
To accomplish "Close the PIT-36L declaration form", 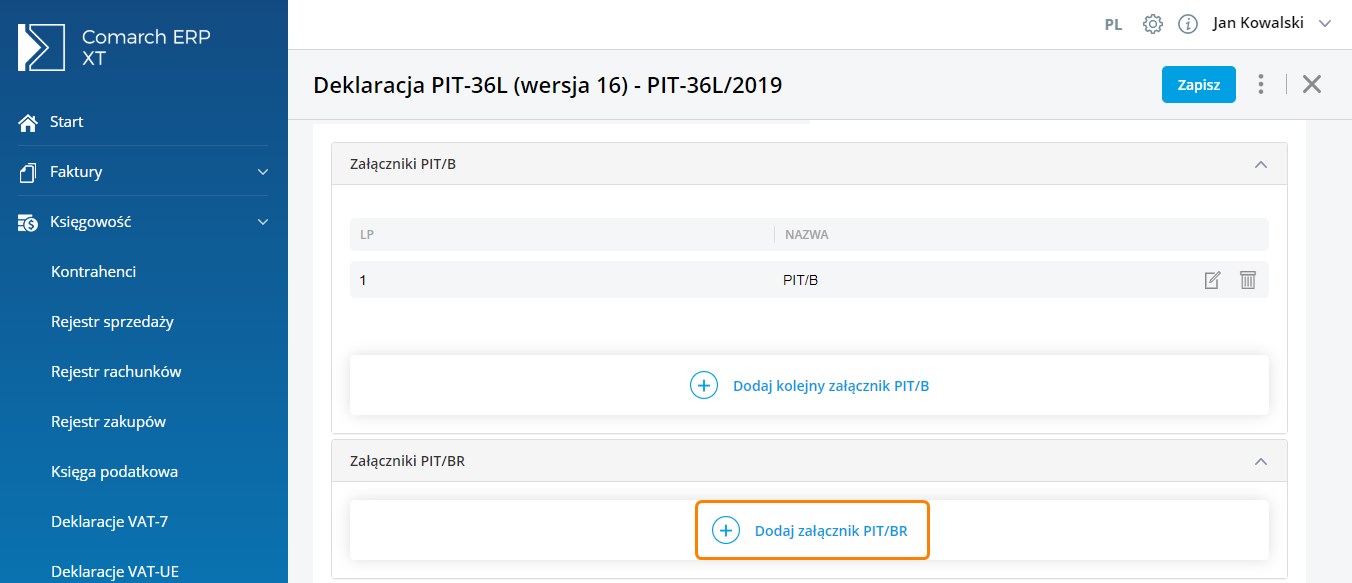I will pyautogui.click(x=1312, y=84).
